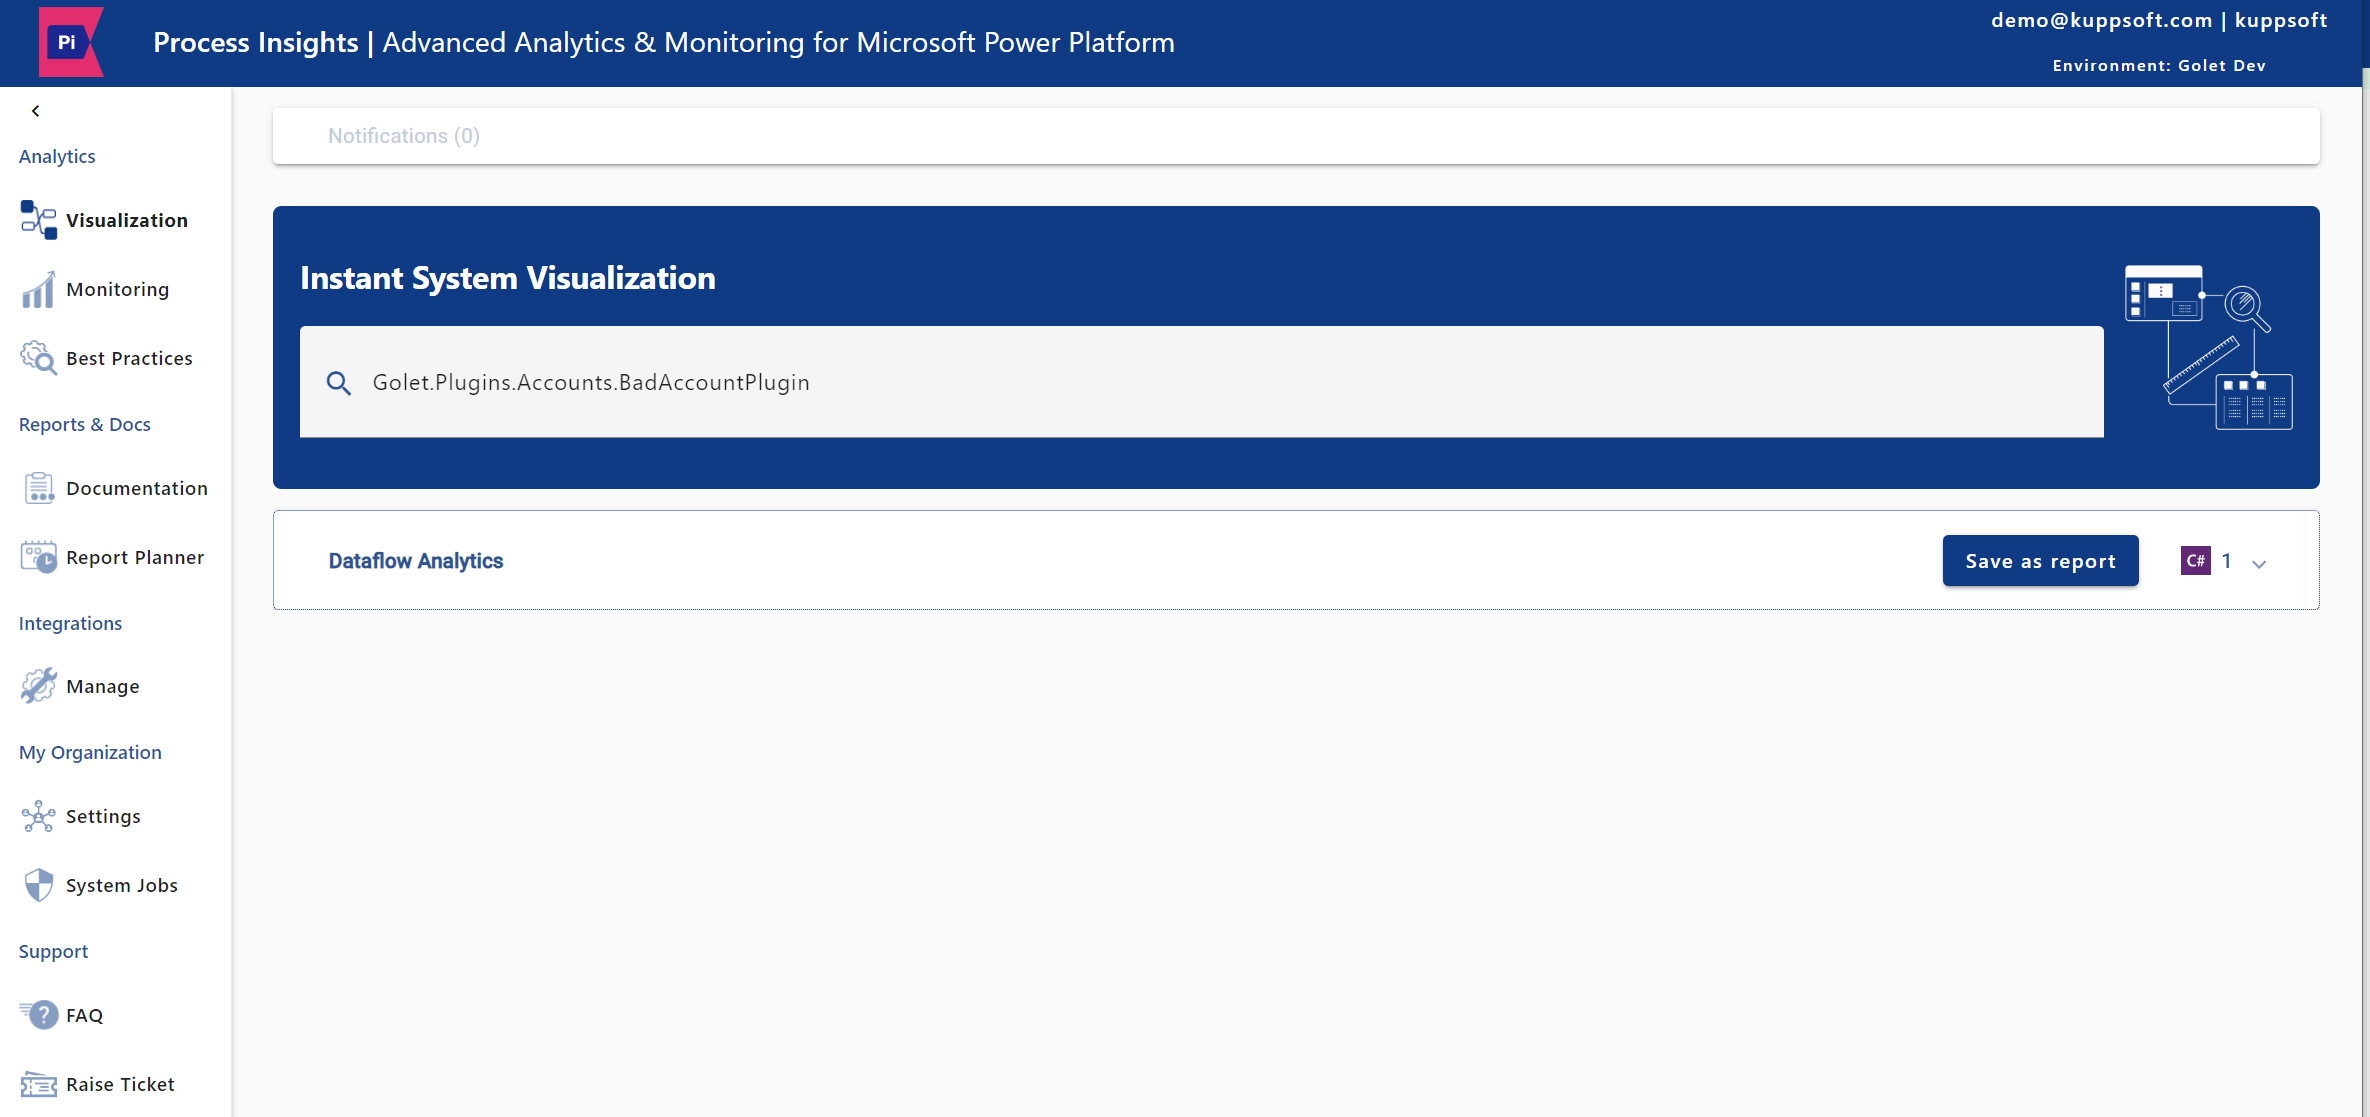Open the FAQ page
The height and width of the screenshot is (1117, 2370).
click(x=84, y=1015)
